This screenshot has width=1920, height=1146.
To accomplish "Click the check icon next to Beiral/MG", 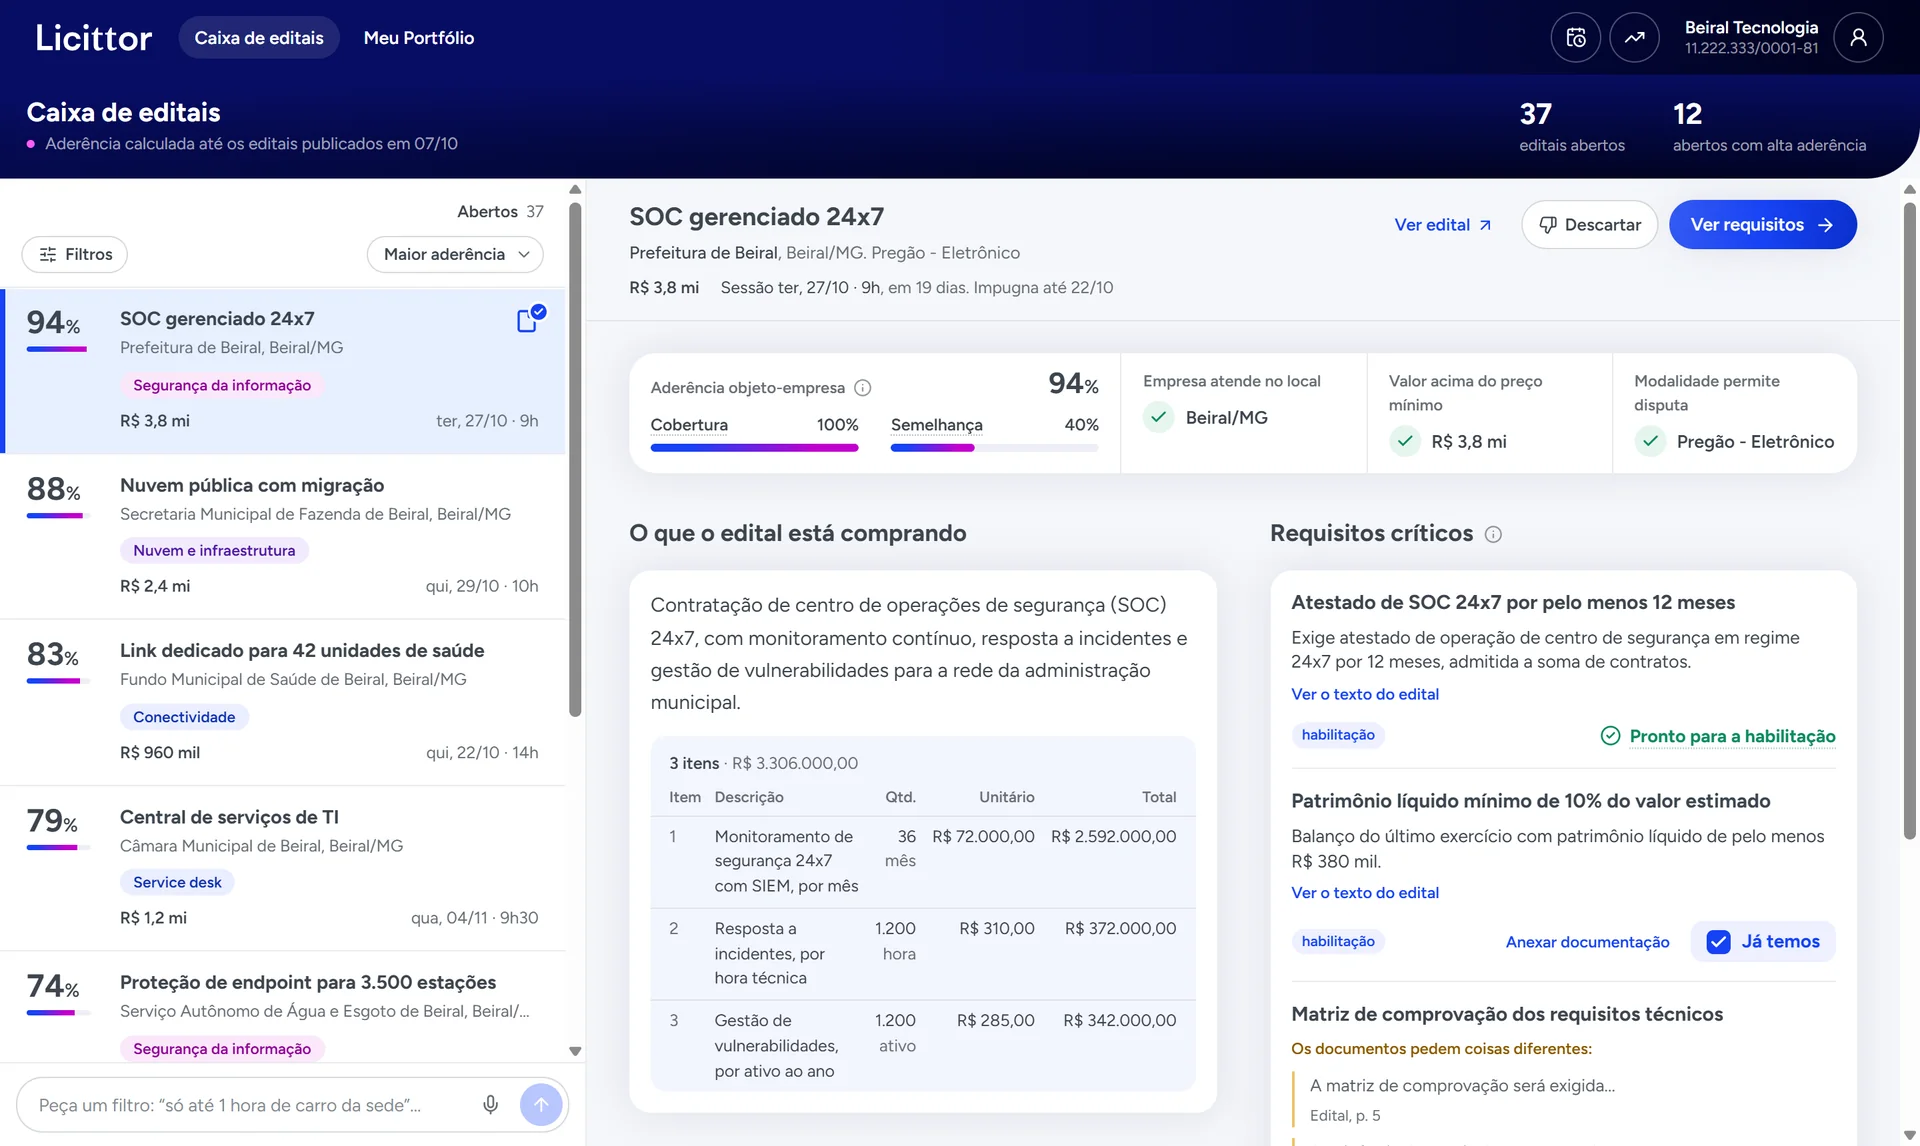I will (x=1158, y=417).
